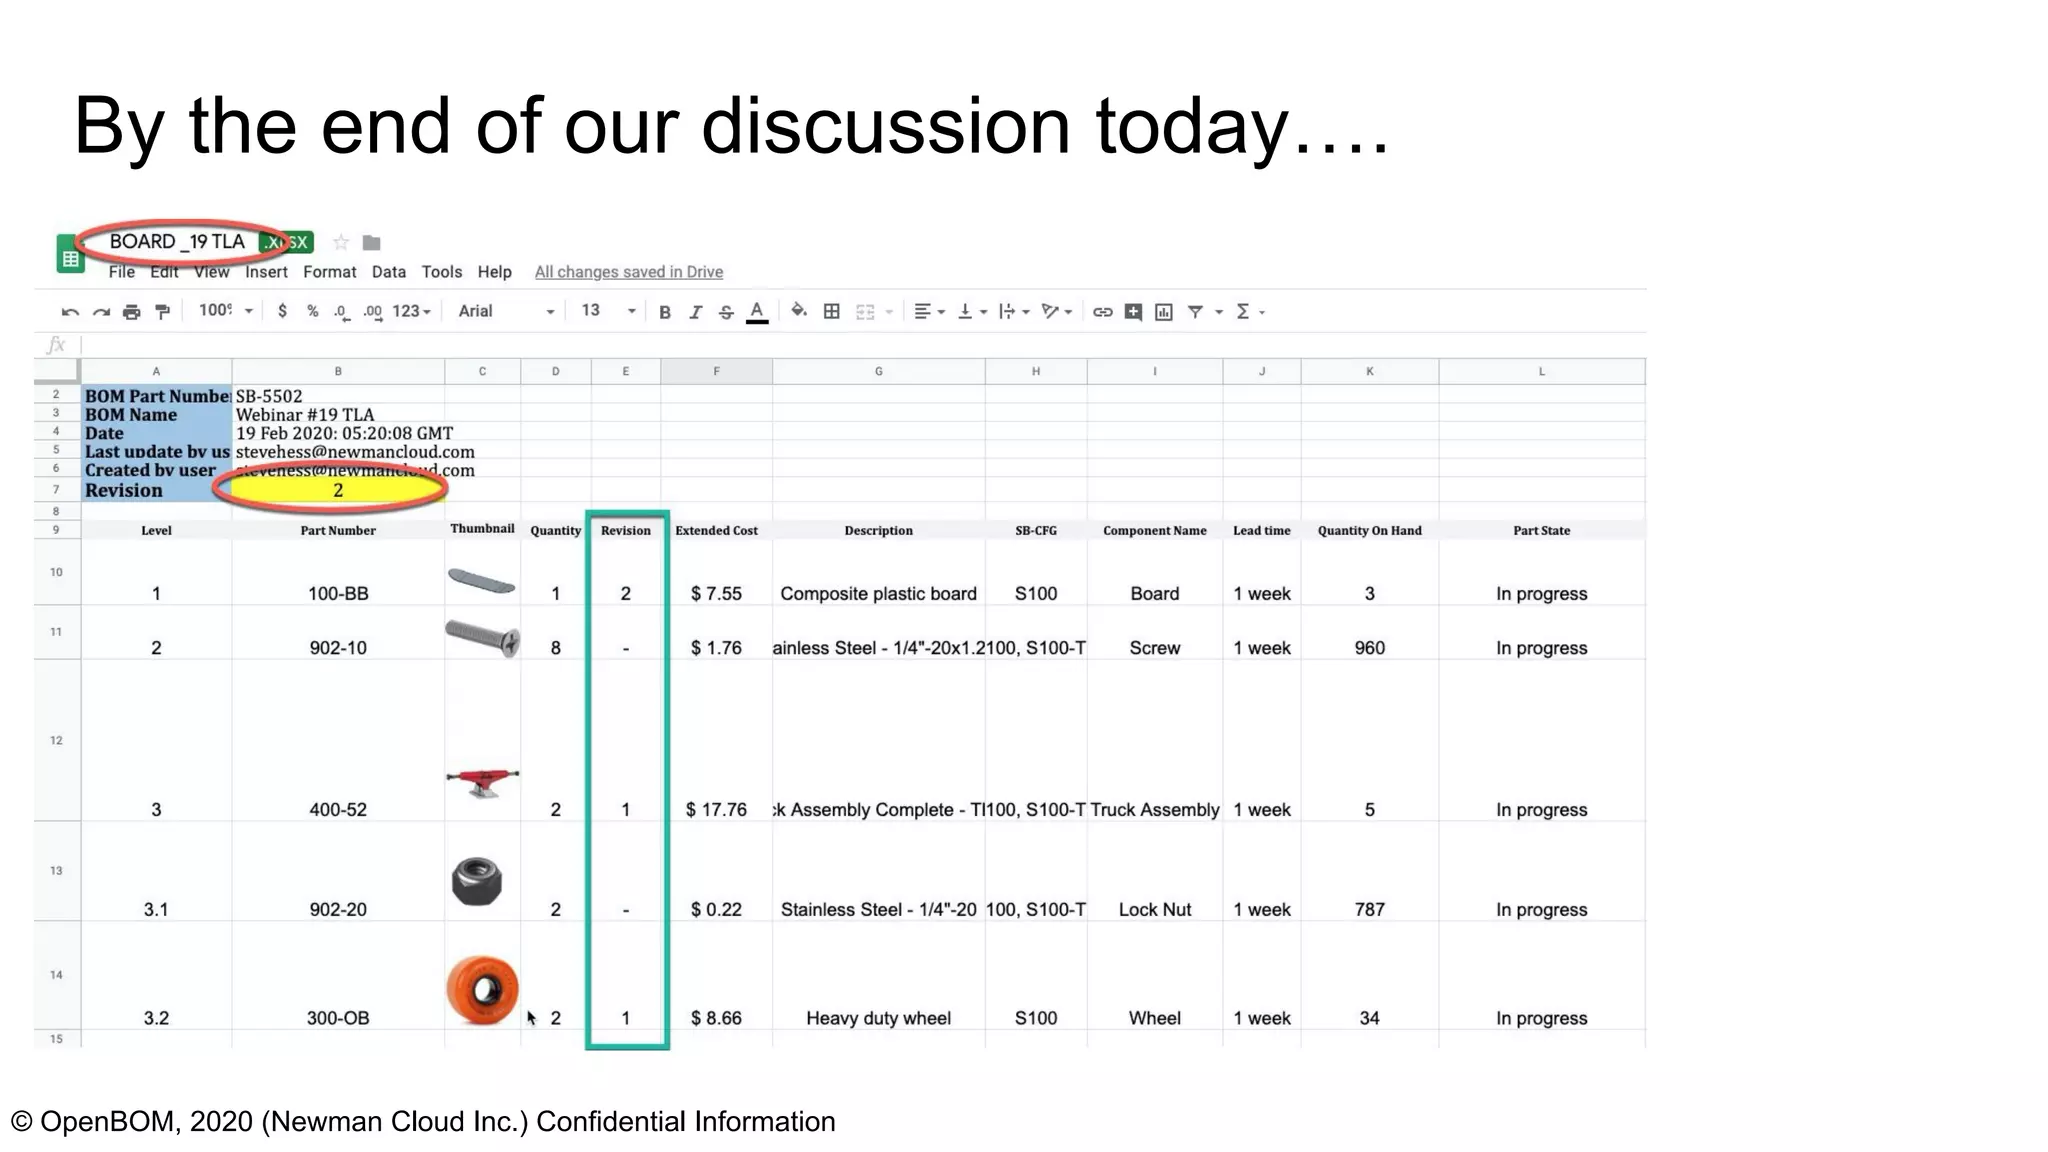The width and height of the screenshot is (2048, 1152).
Task: Open the font size 13 dropdown
Action: [x=608, y=311]
